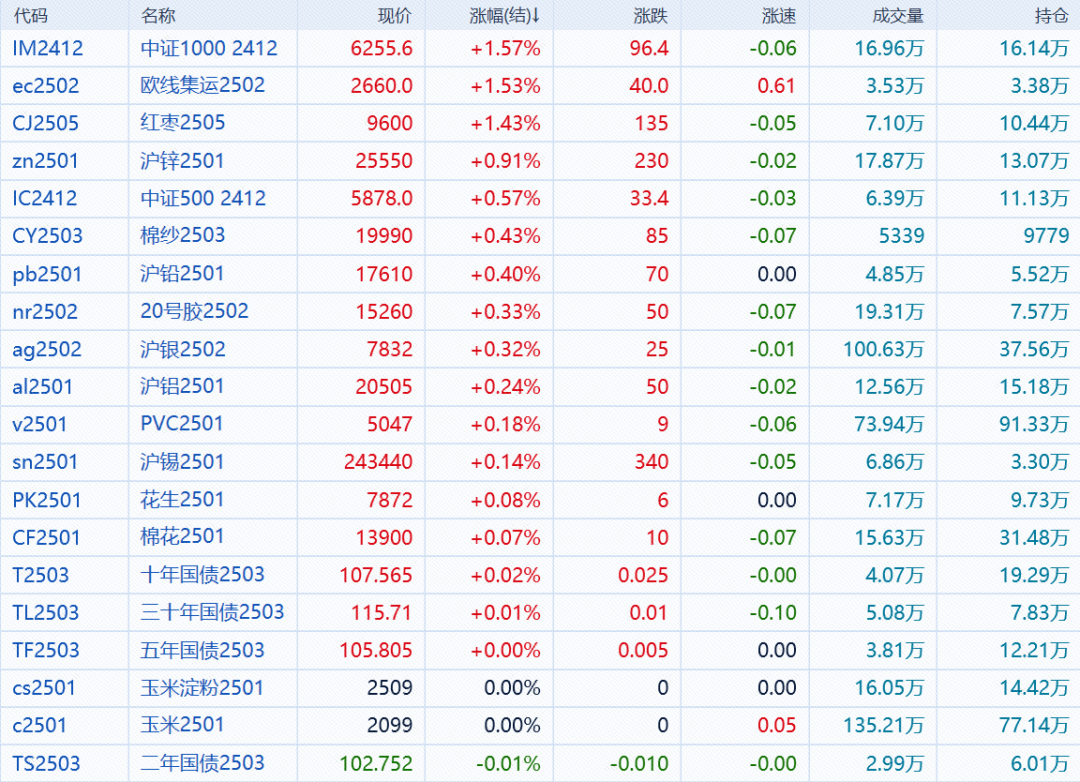This screenshot has height=782, width=1080.
Task: Click change percent +1.53%
Action: click(x=506, y=86)
